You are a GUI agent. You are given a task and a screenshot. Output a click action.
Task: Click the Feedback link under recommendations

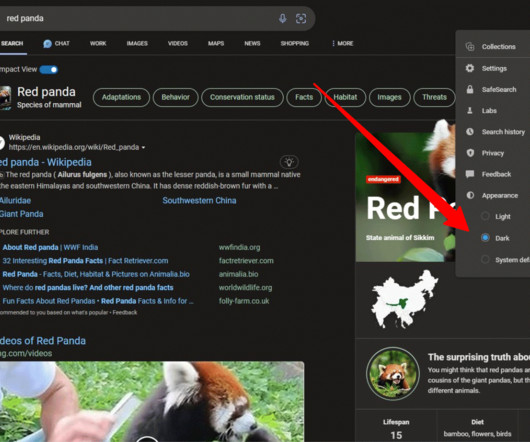[x=125, y=313]
